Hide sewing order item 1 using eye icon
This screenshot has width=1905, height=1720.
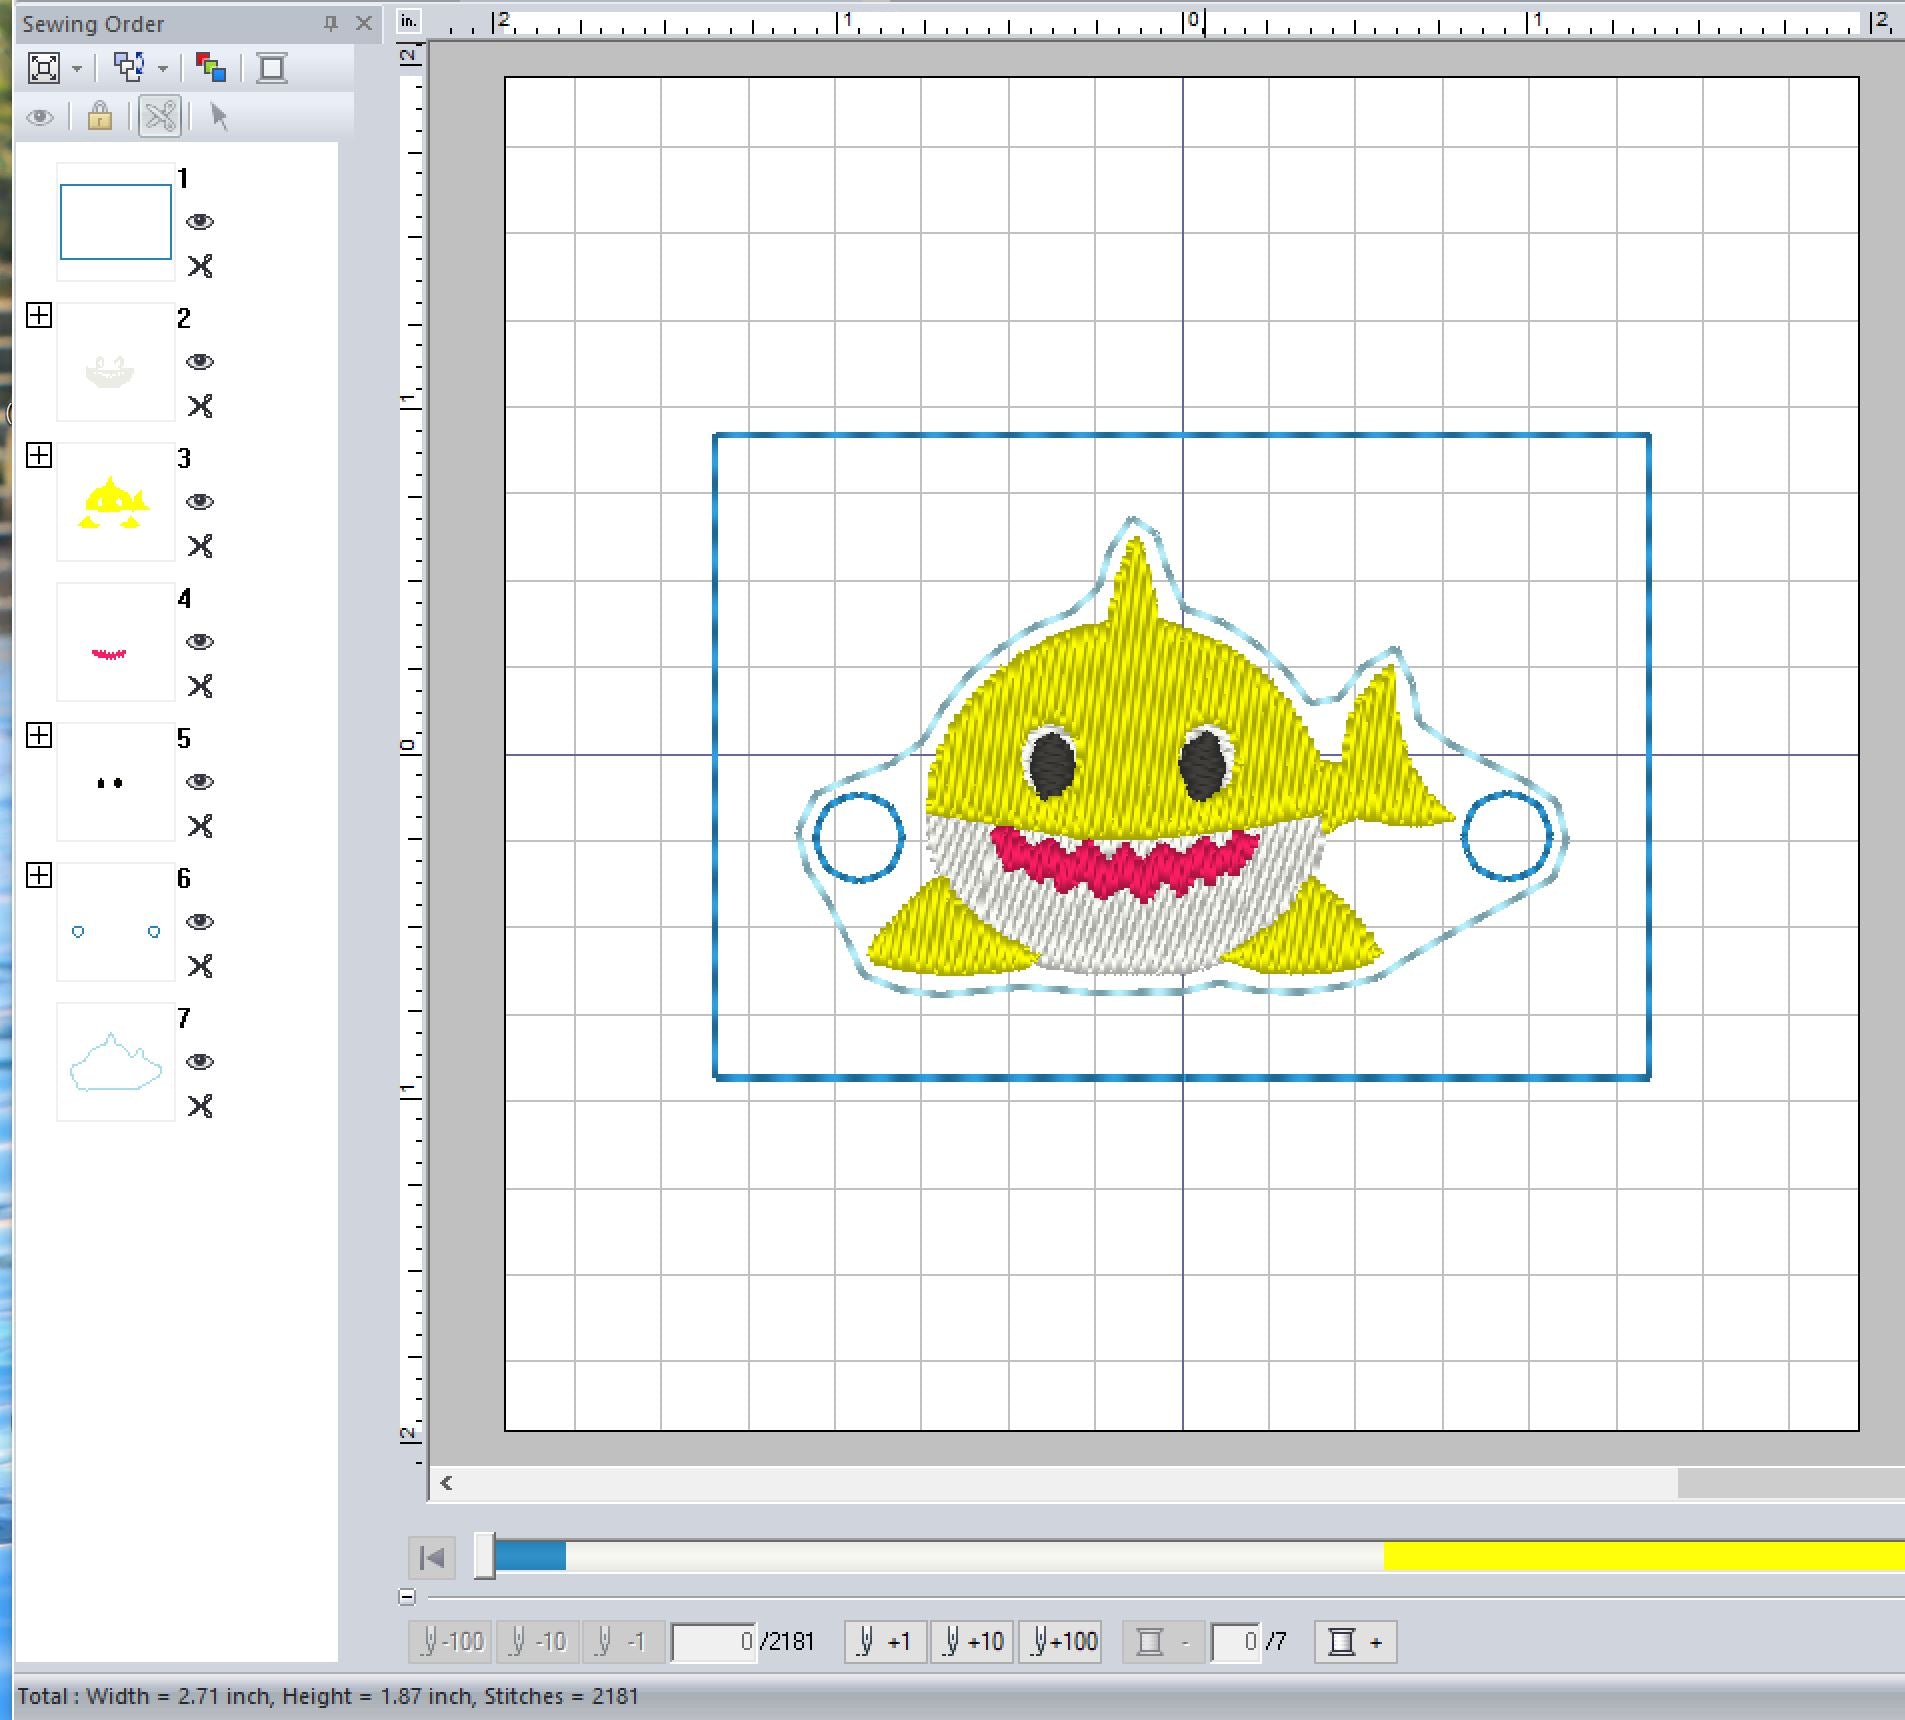[x=200, y=222]
